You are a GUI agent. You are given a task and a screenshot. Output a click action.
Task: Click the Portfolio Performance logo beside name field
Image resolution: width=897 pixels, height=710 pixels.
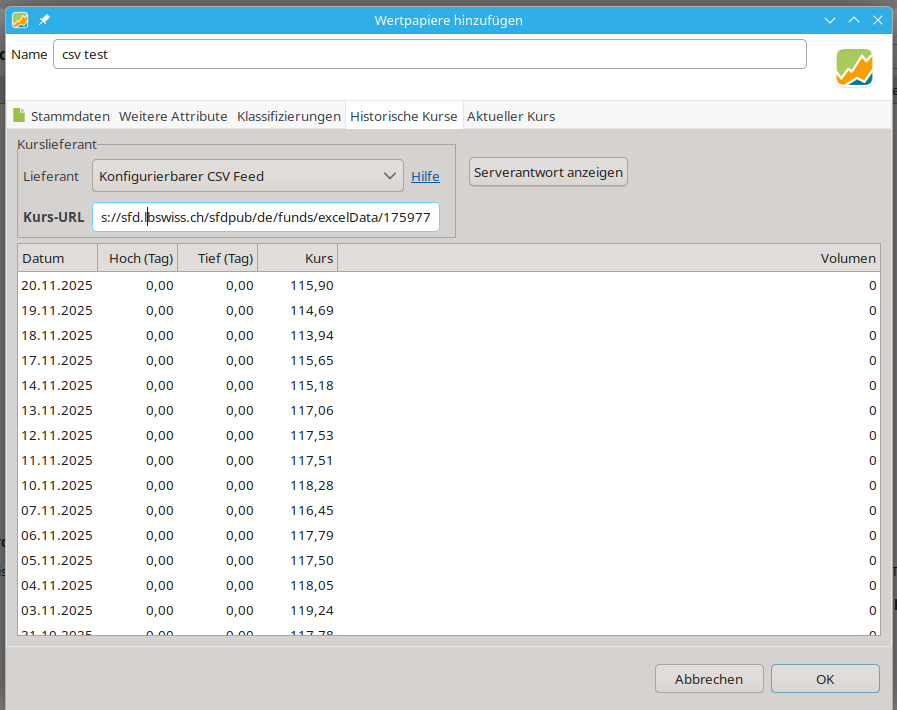(854, 67)
